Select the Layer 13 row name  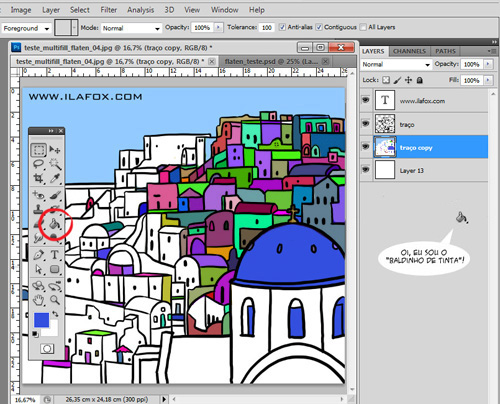pos(411,171)
